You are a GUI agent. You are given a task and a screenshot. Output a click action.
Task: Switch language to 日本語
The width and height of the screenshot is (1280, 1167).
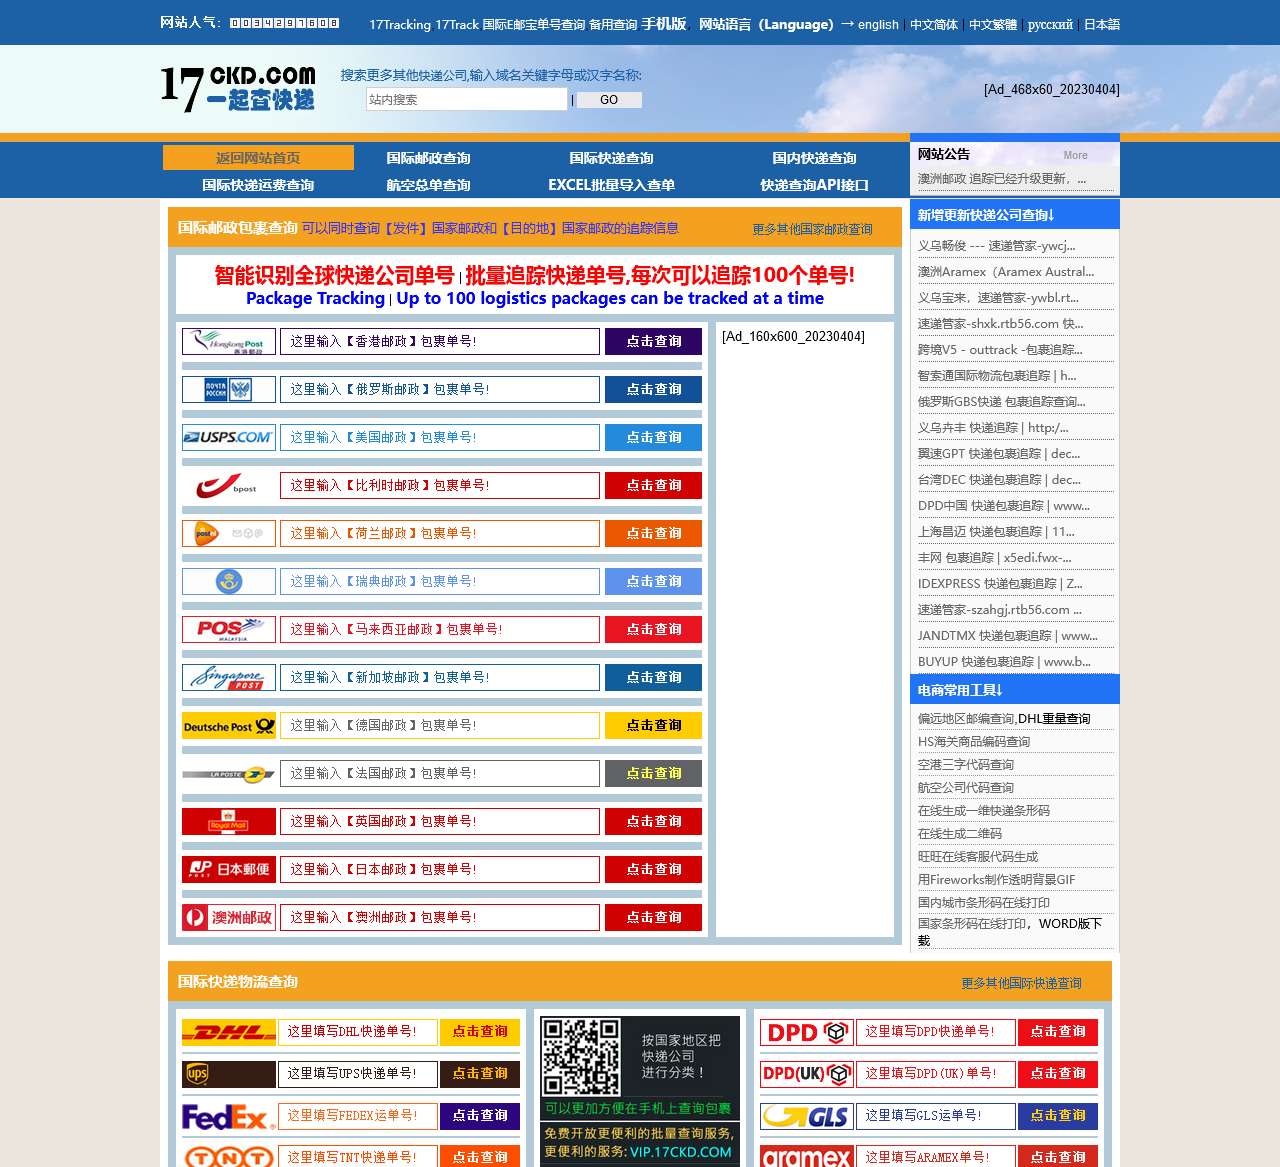coord(1102,24)
